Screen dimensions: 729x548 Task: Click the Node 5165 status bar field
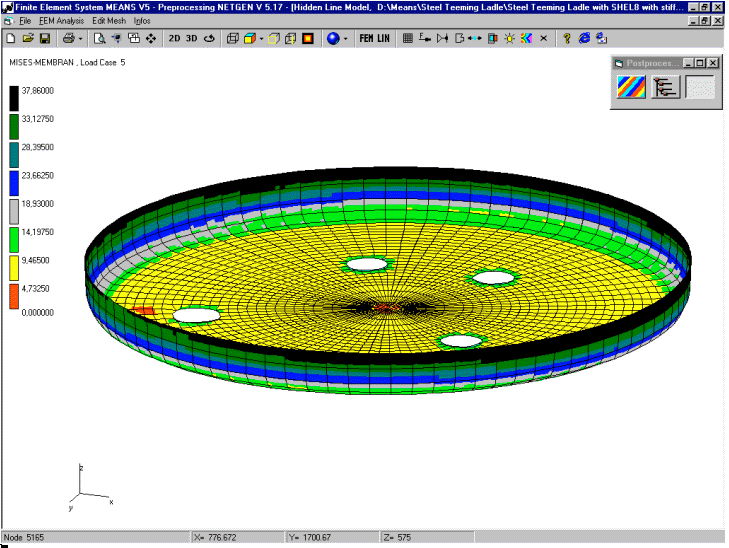[x=96, y=537]
